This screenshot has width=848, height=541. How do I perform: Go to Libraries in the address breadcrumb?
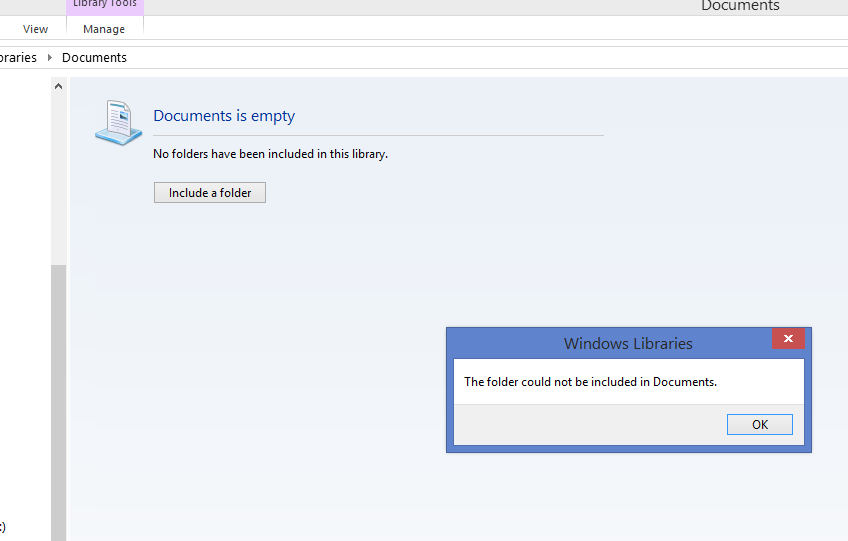coord(18,58)
